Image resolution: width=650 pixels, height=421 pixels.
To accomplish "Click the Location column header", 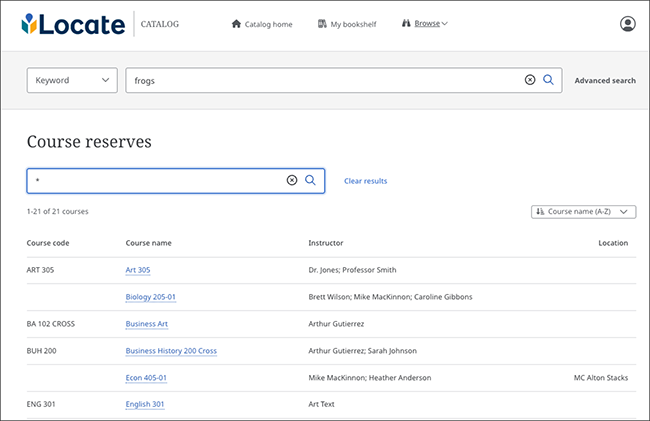I will pos(613,243).
